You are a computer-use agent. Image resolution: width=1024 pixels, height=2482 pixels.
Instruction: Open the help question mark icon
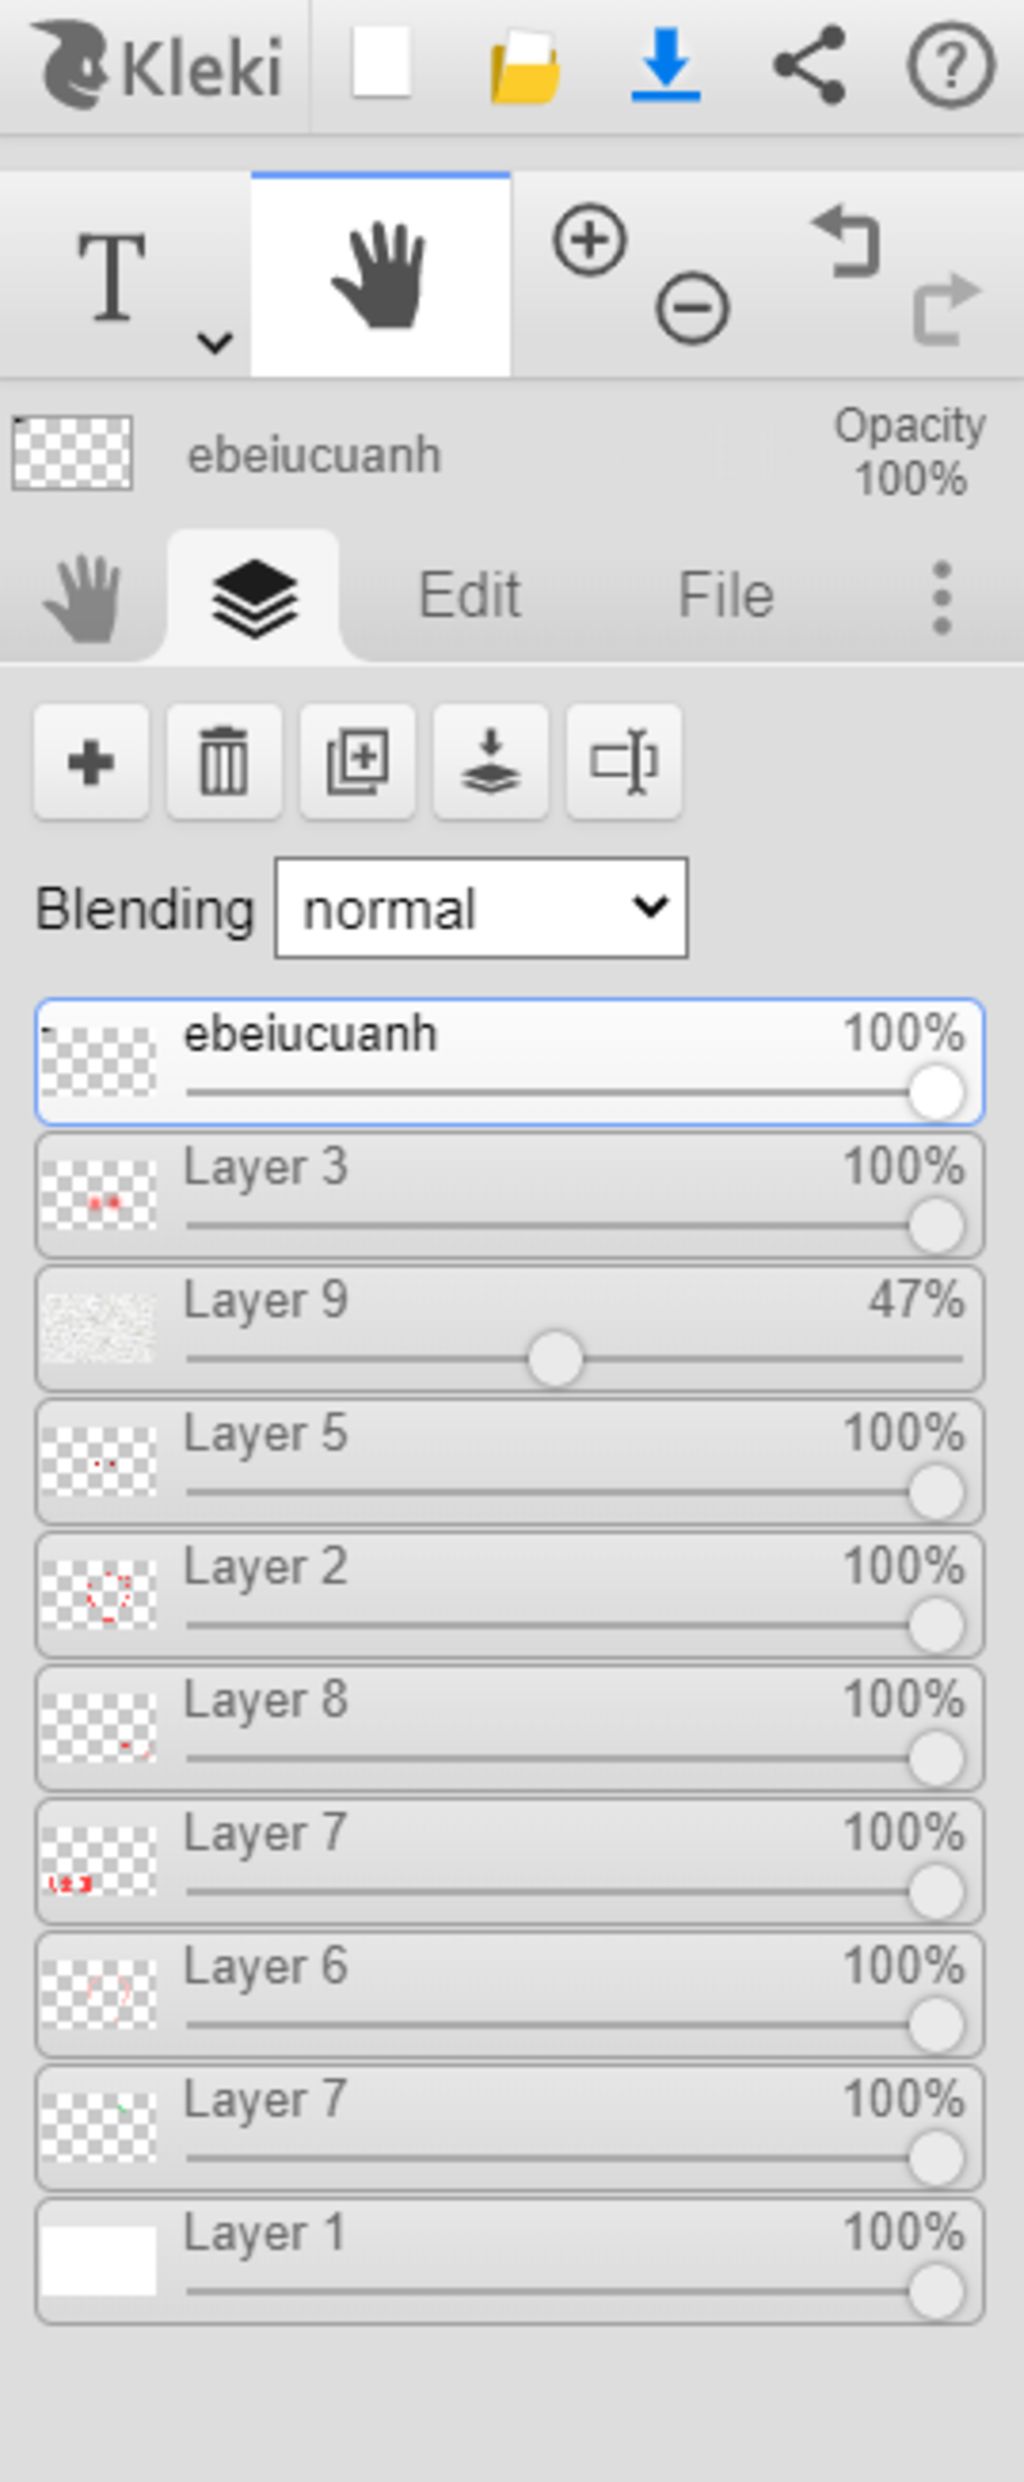pyautogui.click(x=951, y=65)
